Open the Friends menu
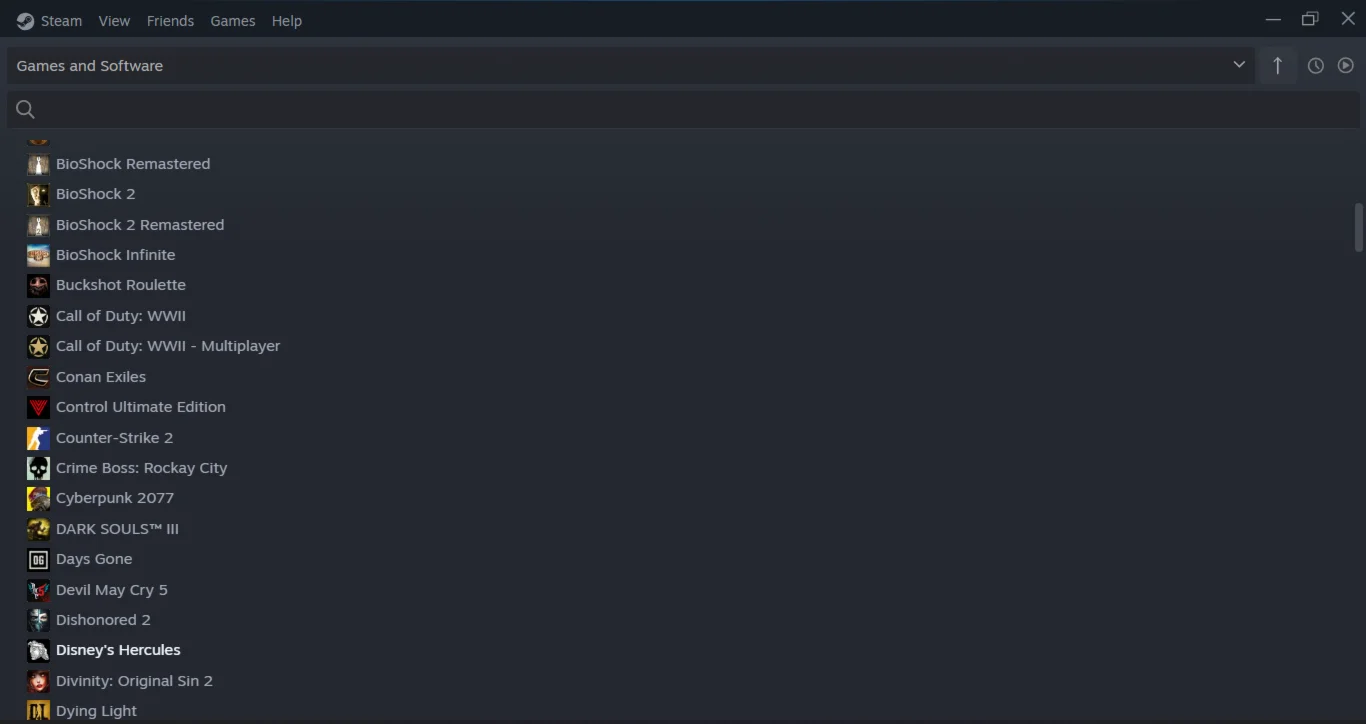Screen dimensions: 1366x724 point(170,21)
